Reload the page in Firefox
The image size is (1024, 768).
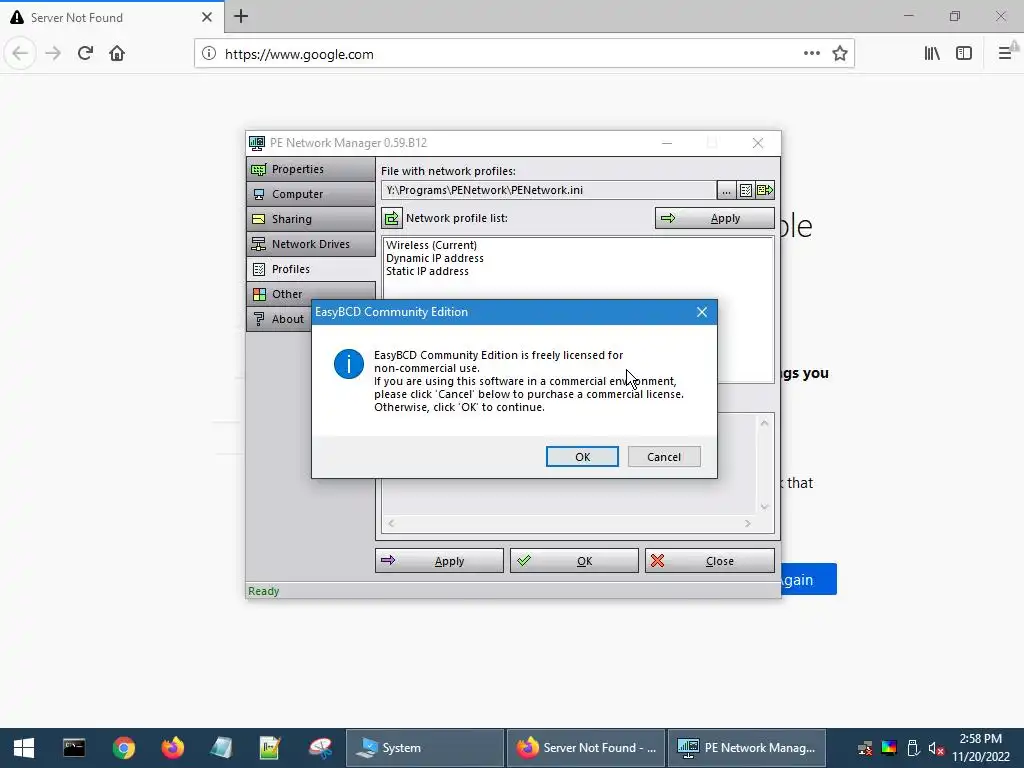[x=85, y=54]
